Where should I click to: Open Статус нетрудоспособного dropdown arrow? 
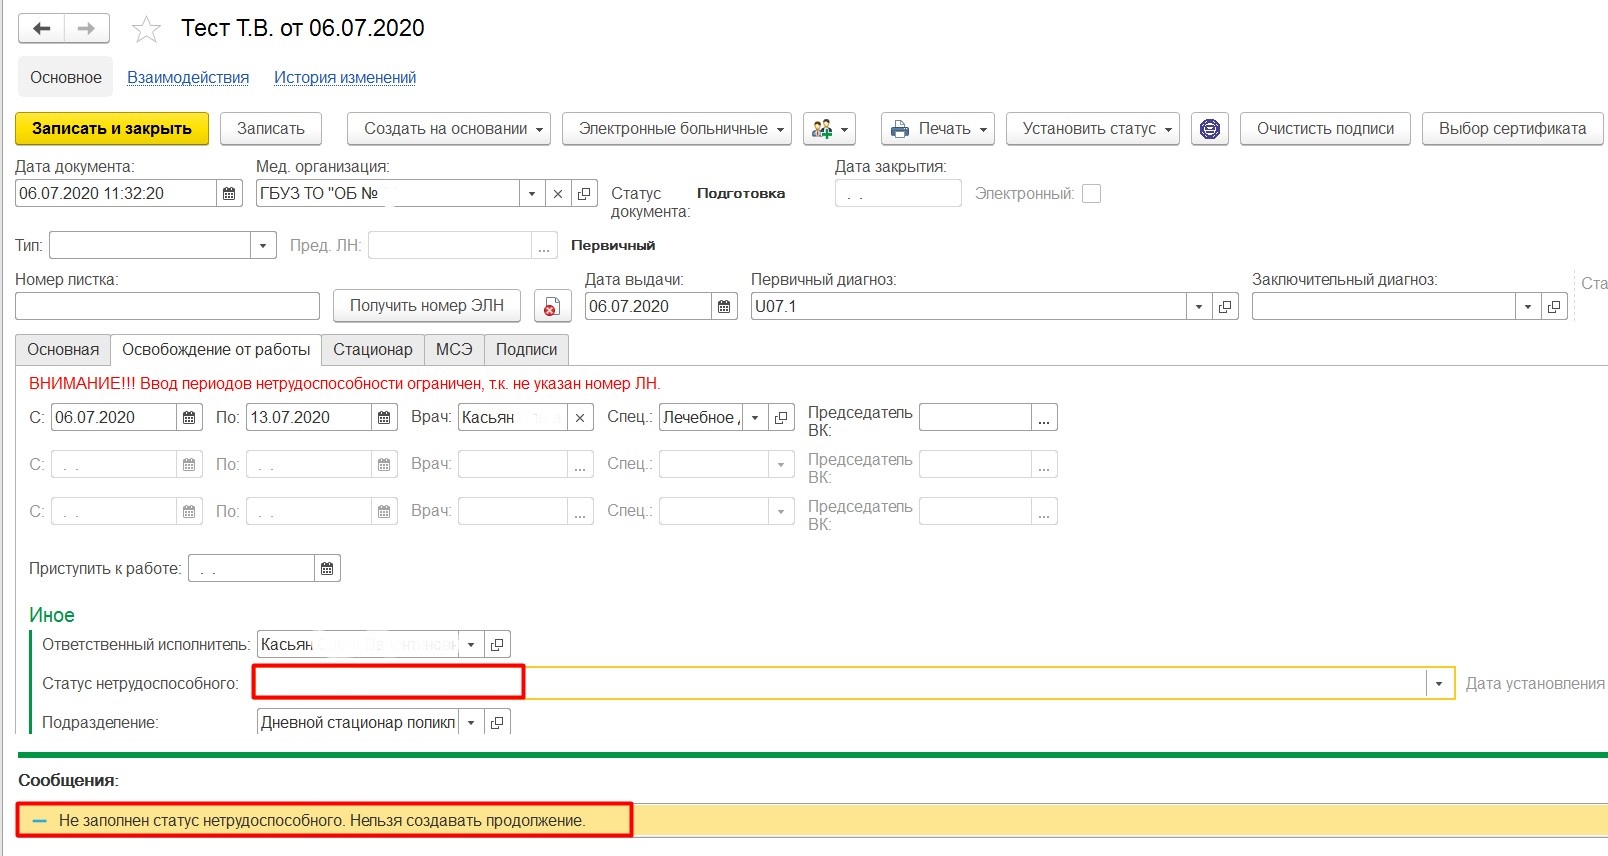[1439, 684]
